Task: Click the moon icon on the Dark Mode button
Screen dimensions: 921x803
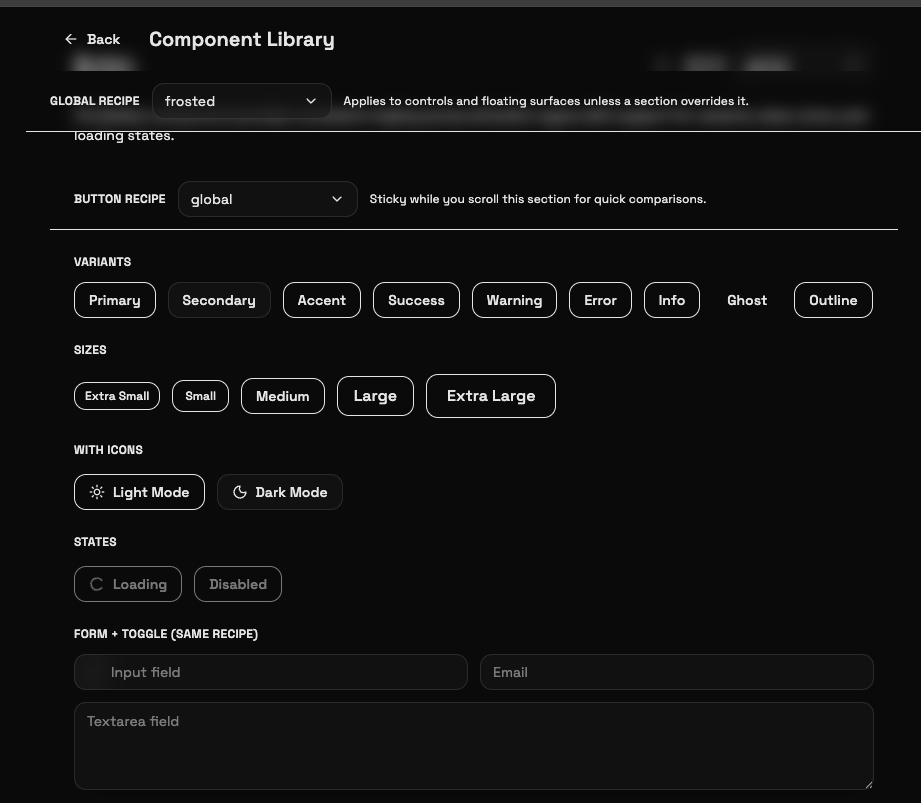Action: (240, 492)
